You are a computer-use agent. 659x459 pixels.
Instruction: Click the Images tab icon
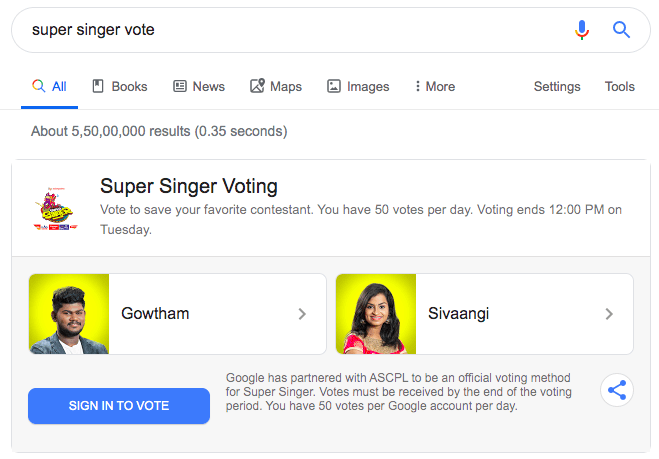pyautogui.click(x=334, y=86)
